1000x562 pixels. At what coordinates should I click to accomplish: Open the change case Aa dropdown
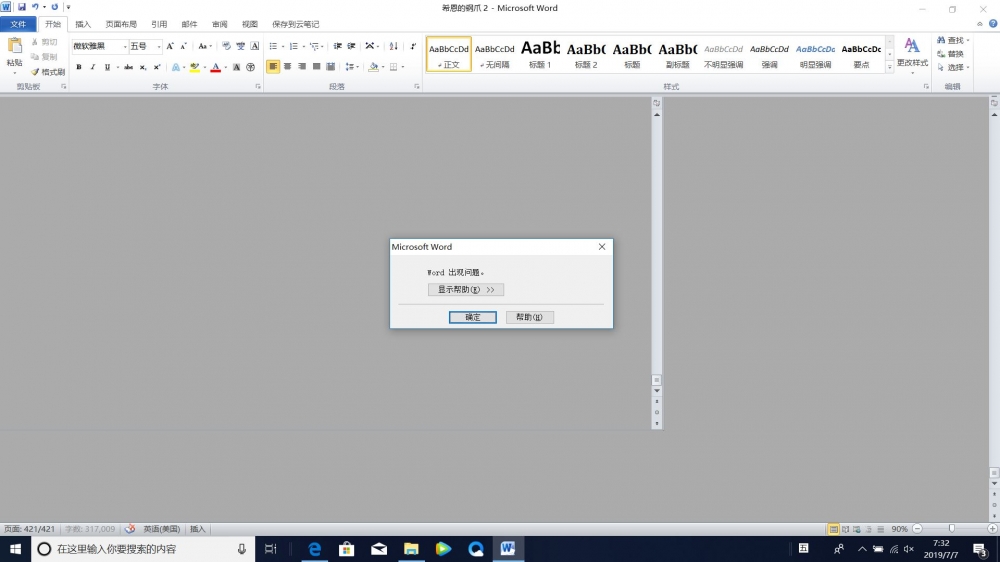pos(204,46)
